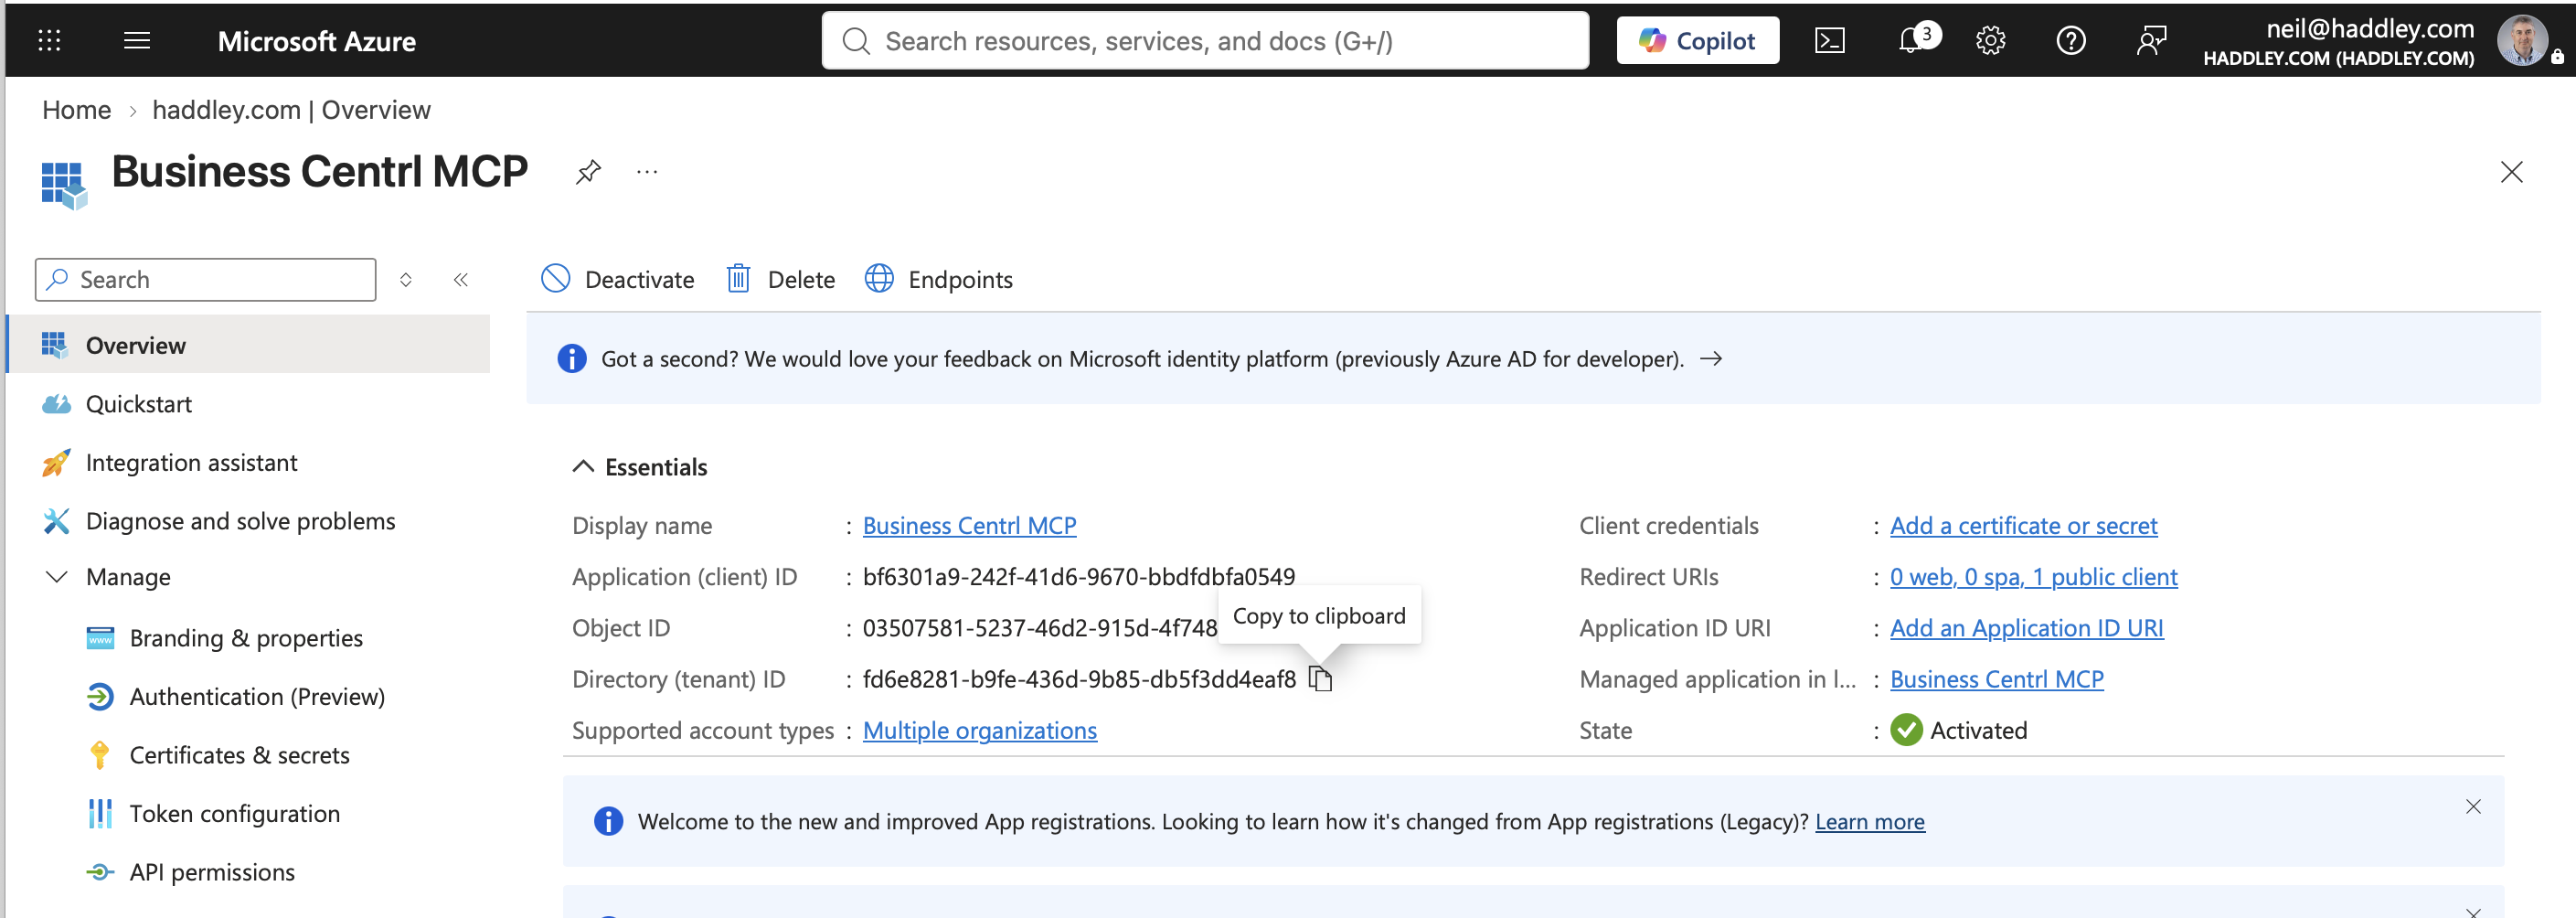Focus the global search resources box
The image size is (2576, 918).
[x=1205, y=41]
